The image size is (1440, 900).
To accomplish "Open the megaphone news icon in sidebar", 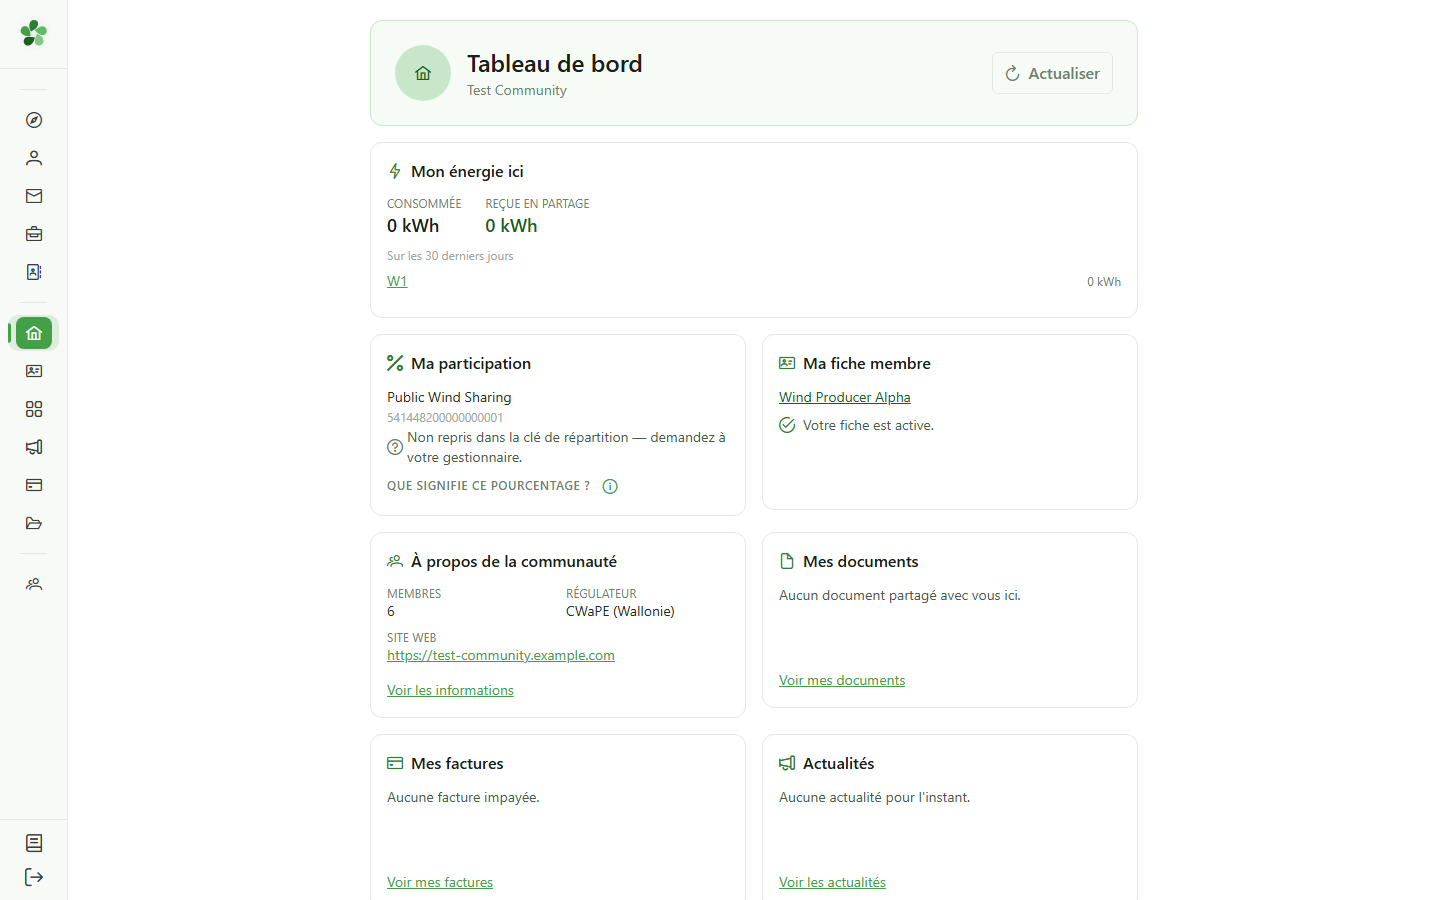I will click(34, 447).
